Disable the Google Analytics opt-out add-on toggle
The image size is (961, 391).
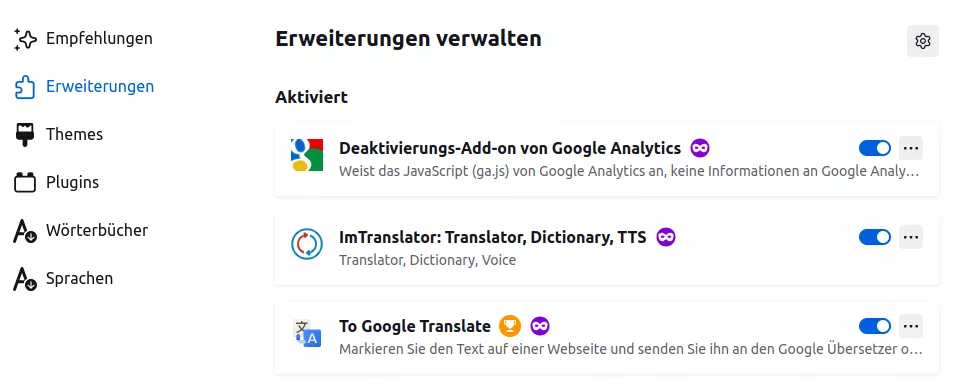(x=875, y=148)
